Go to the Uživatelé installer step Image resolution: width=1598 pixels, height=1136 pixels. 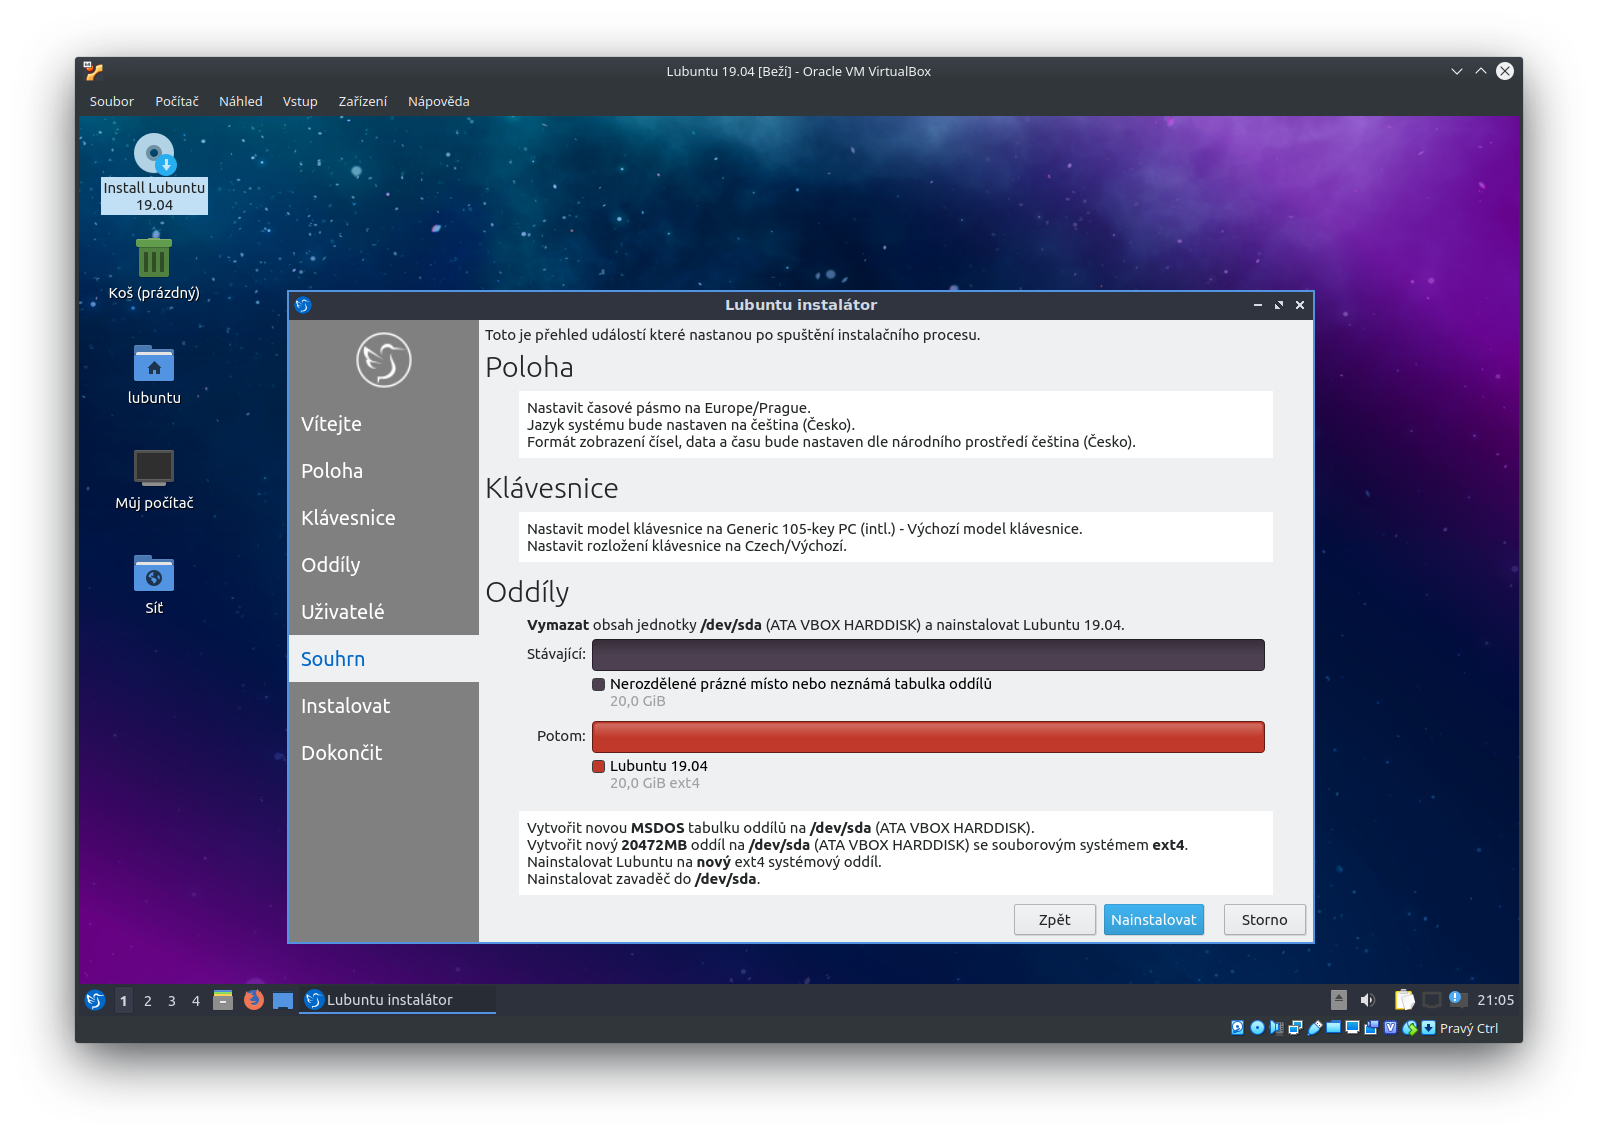tap(384, 612)
